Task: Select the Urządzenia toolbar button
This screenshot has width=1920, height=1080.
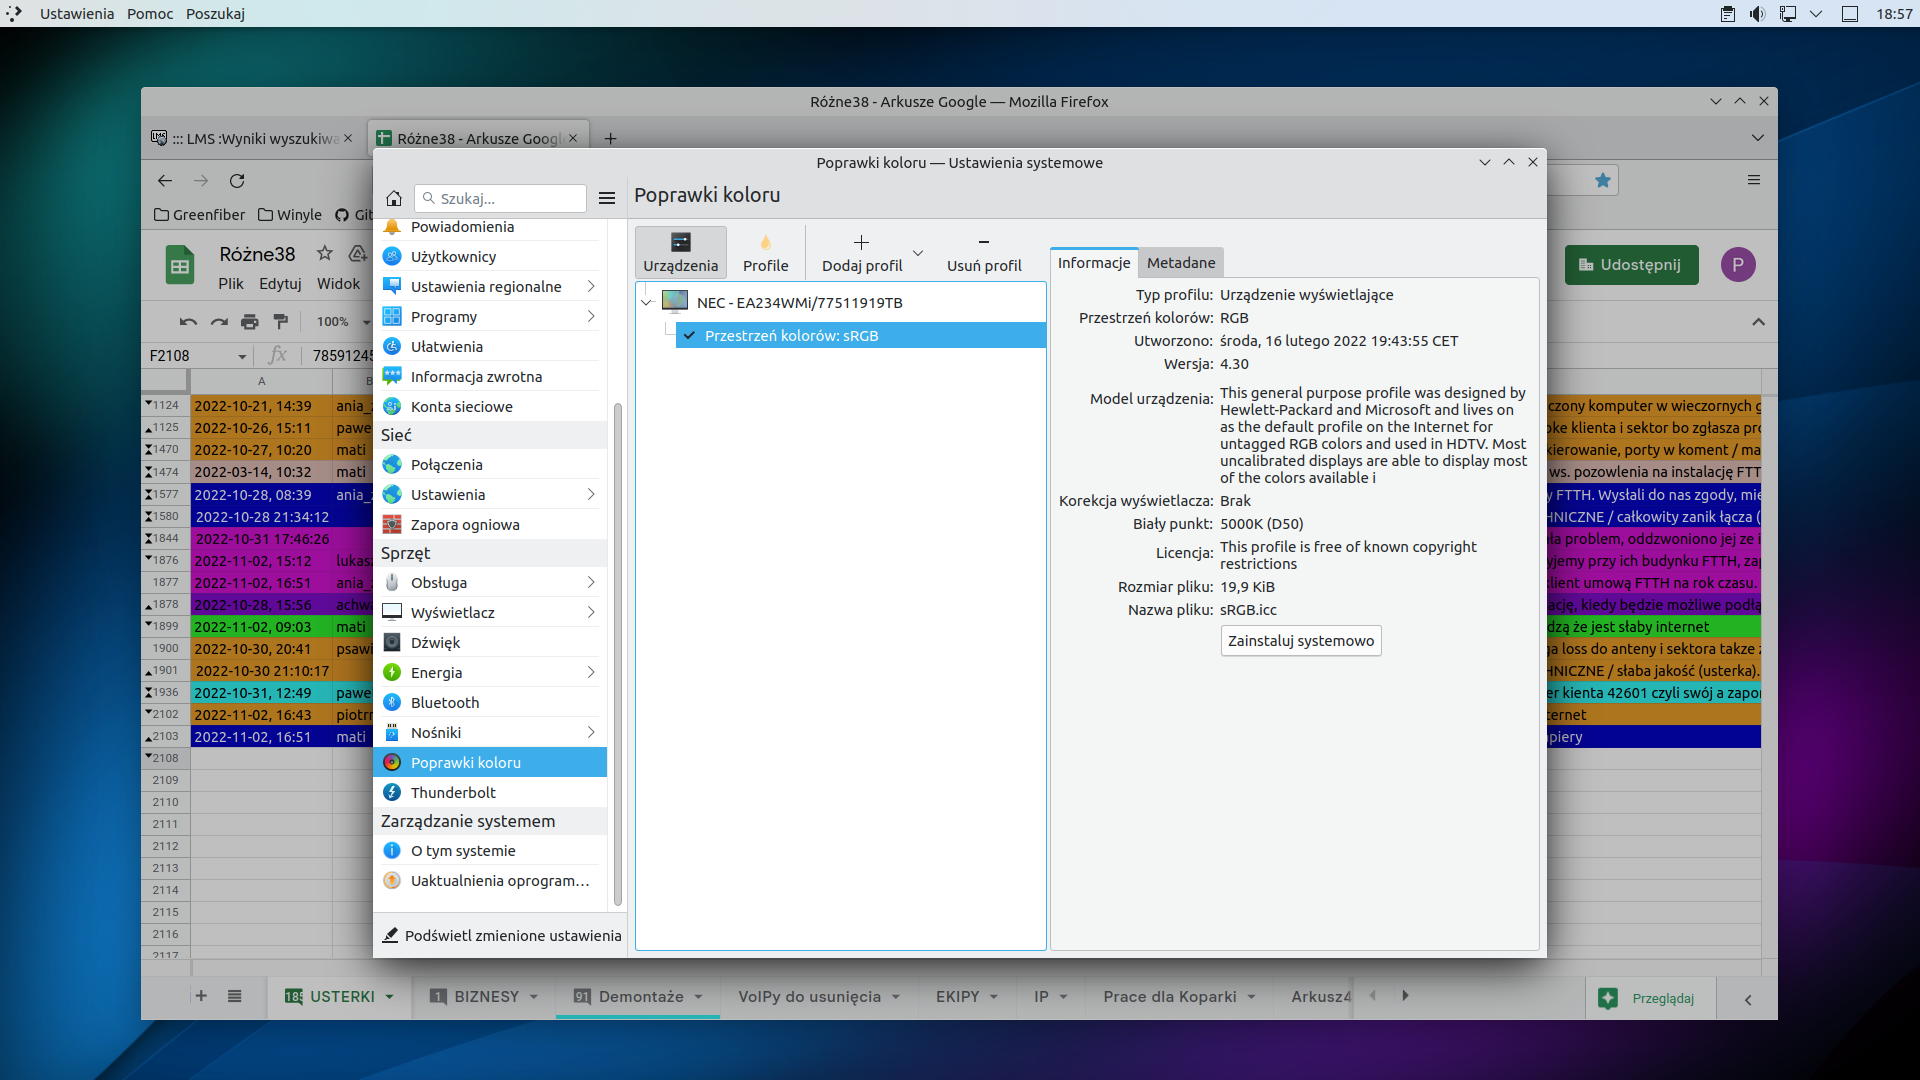Action: tap(680, 252)
